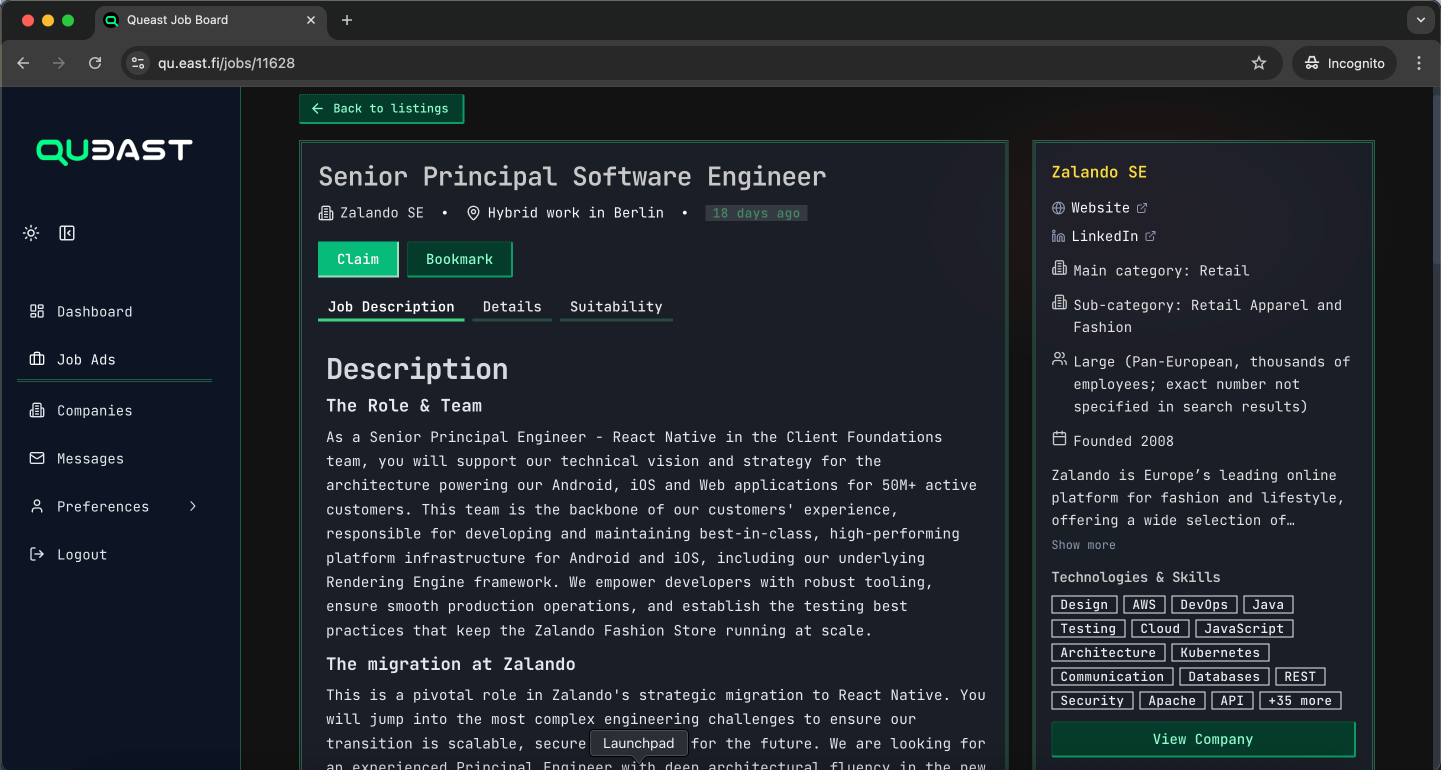Open the Suitability tab

click(615, 306)
